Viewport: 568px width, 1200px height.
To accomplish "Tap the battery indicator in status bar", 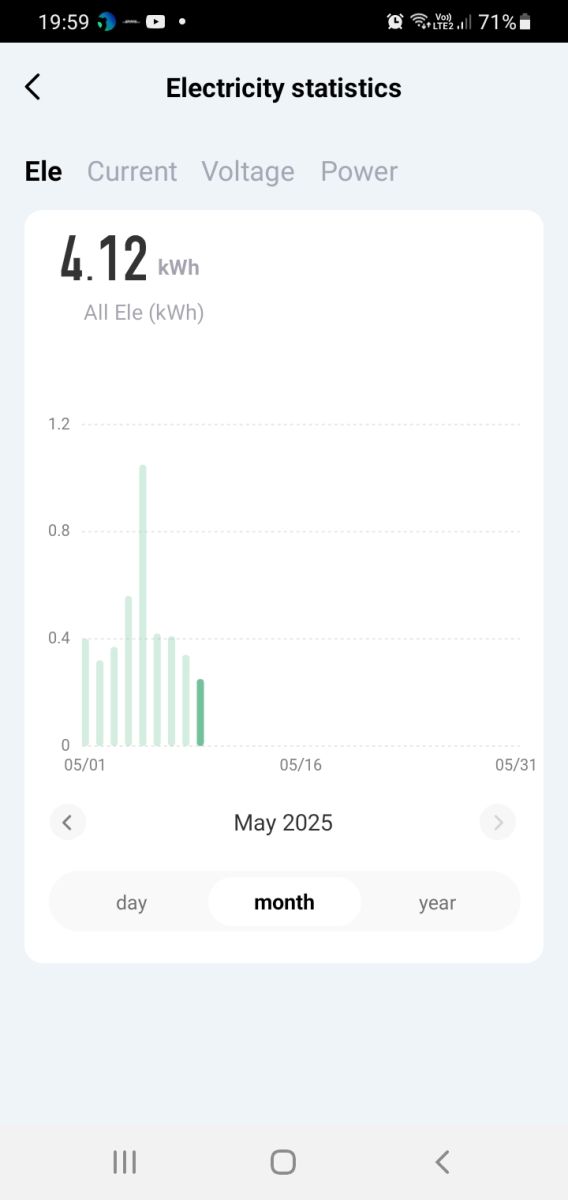I will point(526,21).
